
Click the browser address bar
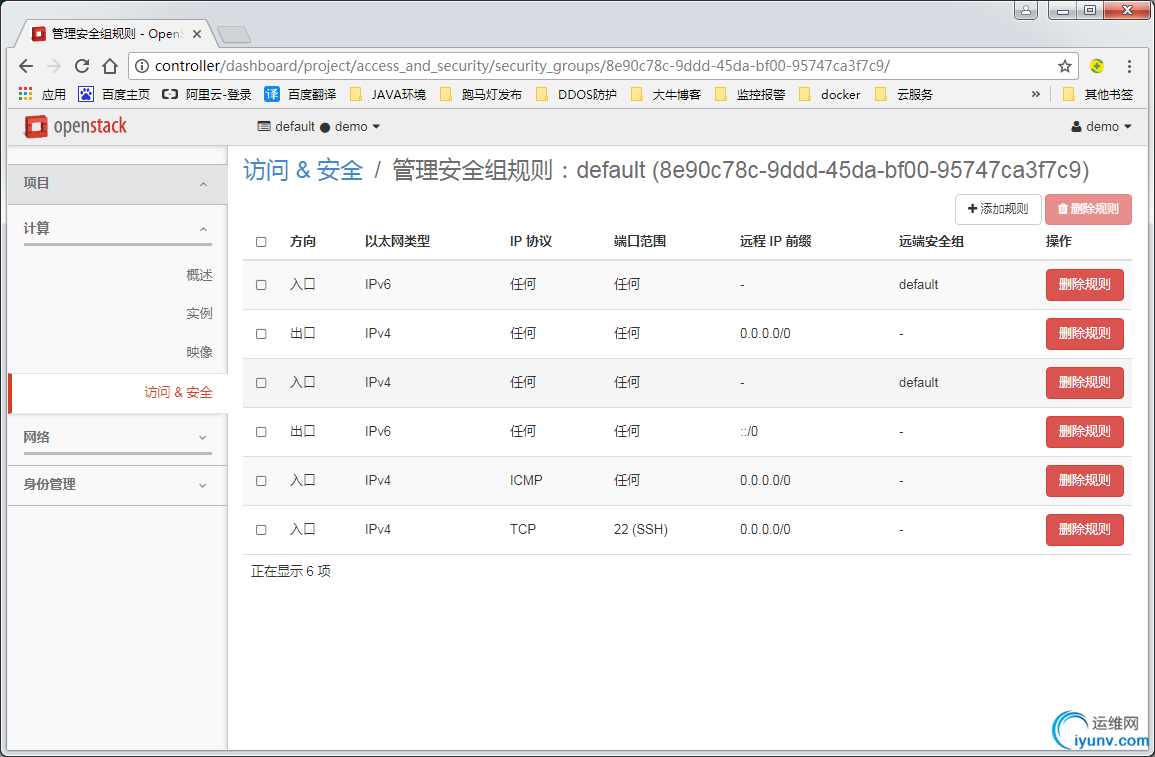tap(600, 66)
